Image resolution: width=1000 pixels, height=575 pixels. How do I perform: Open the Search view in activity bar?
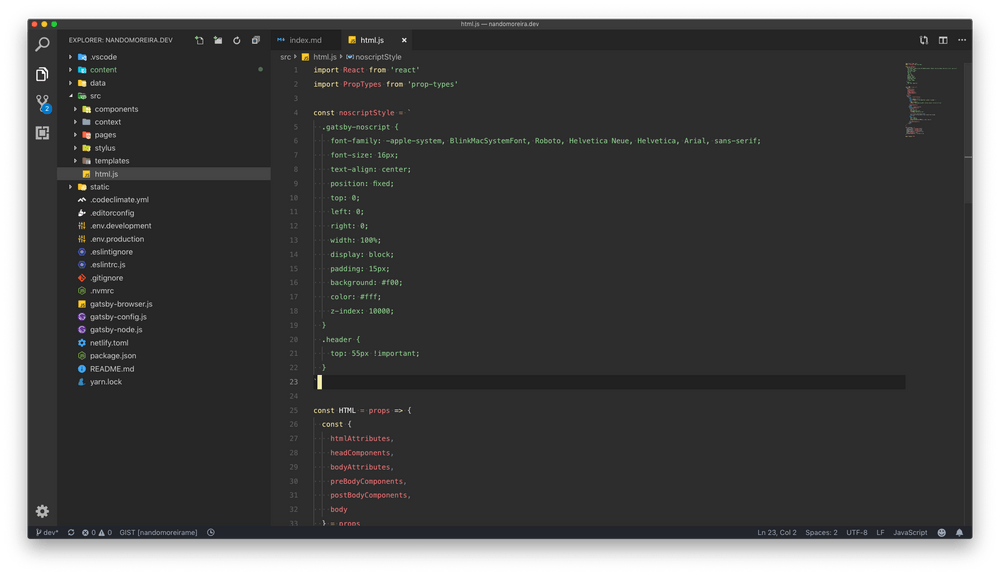pyautogui.click(x=42, y=44)
